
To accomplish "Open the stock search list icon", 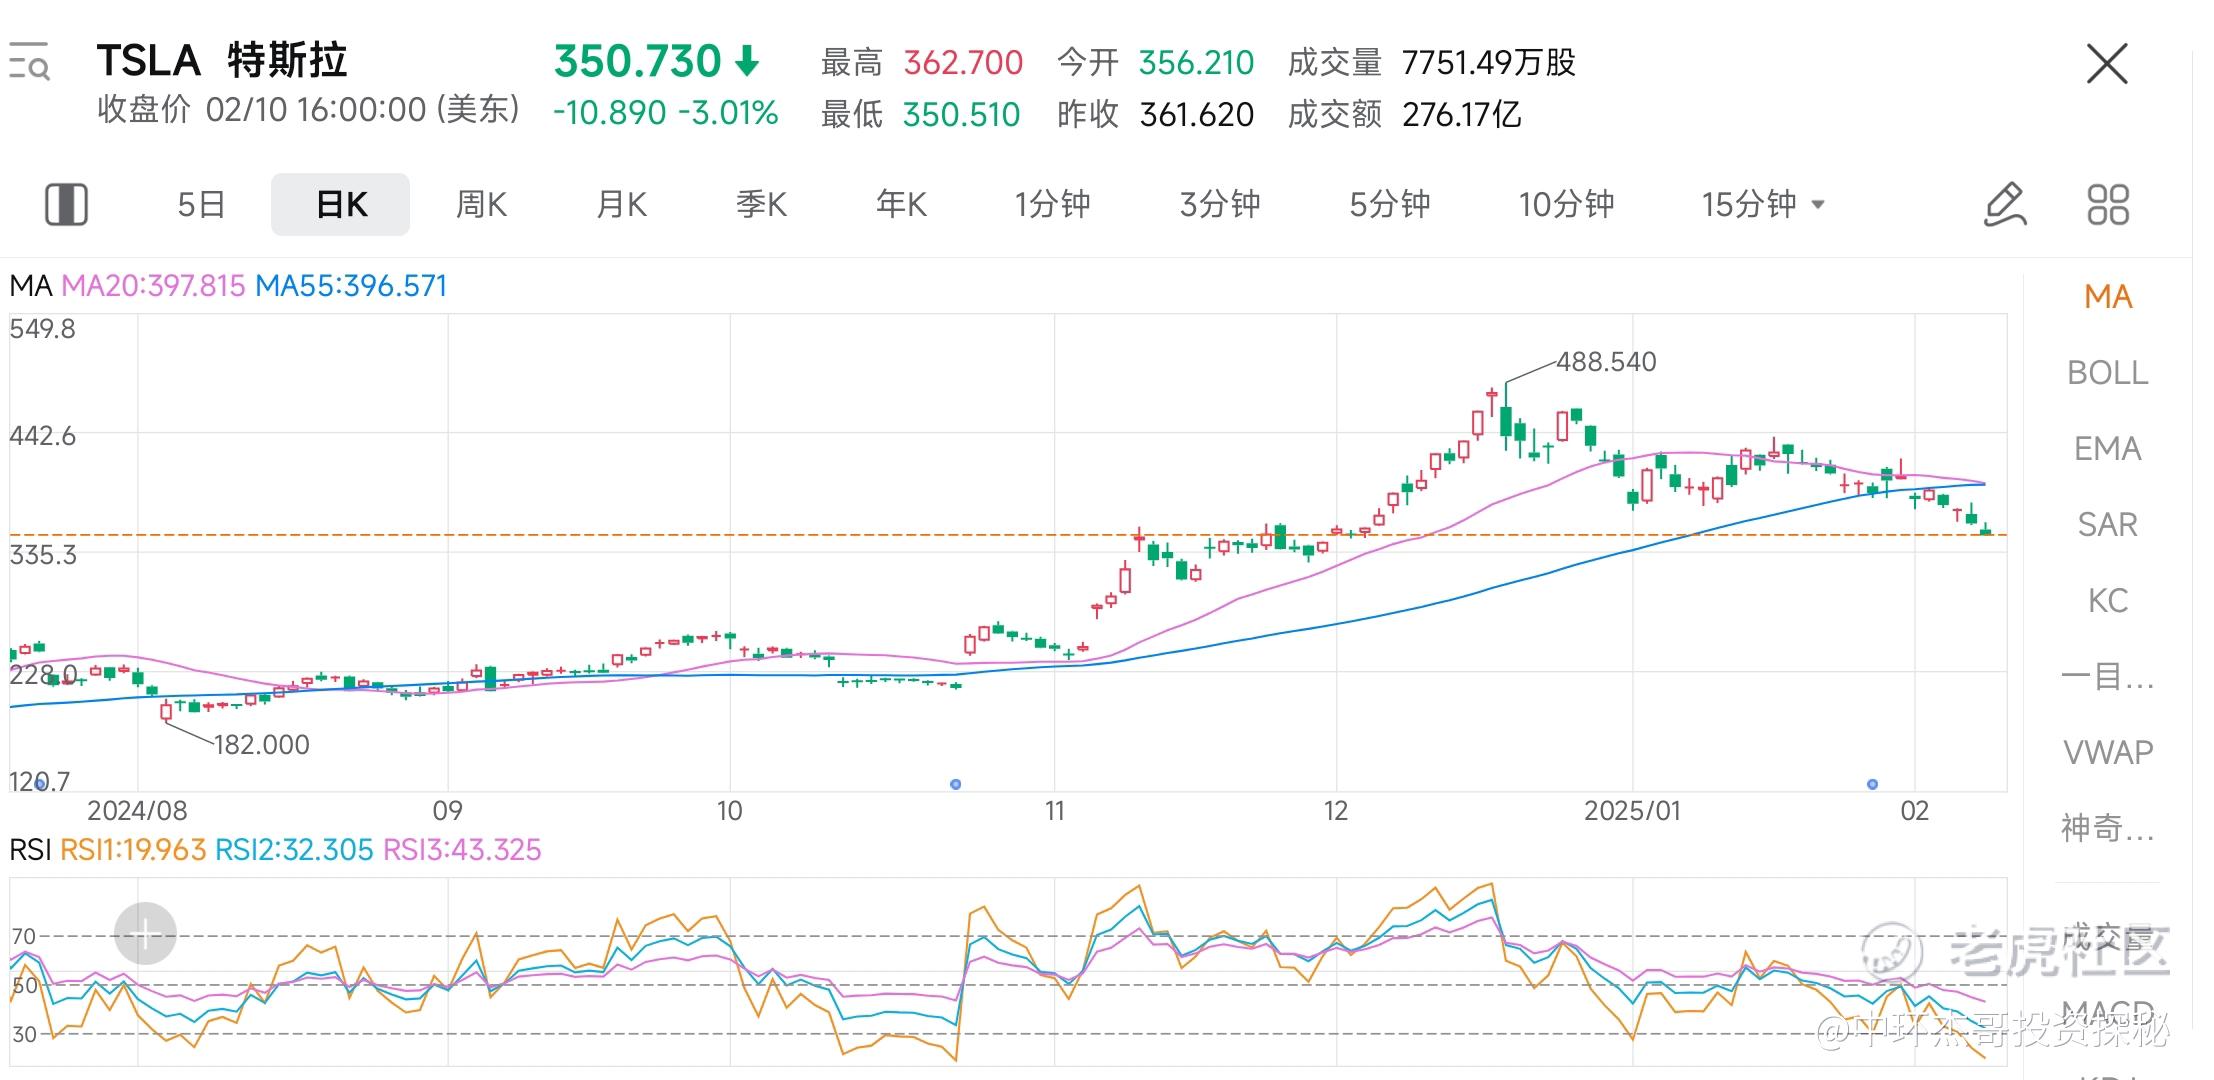I will click(29, 62).
